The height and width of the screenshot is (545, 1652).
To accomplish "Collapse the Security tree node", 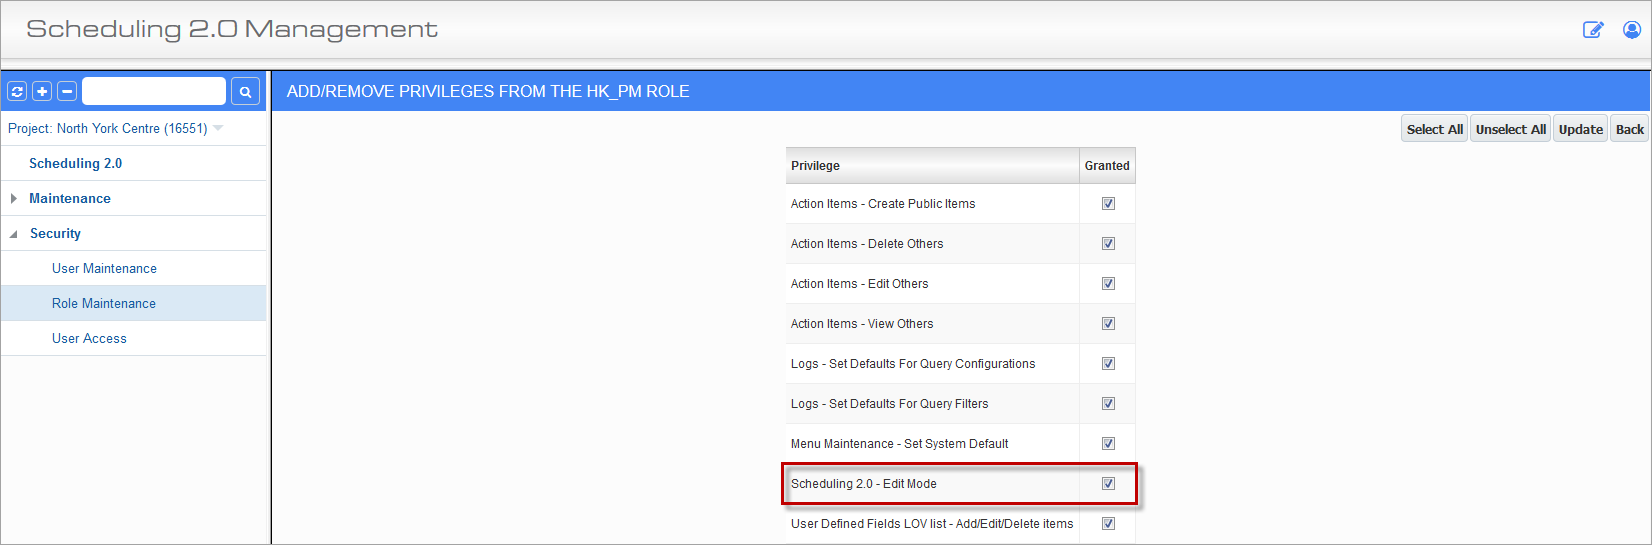I will [x=14, y=234].
